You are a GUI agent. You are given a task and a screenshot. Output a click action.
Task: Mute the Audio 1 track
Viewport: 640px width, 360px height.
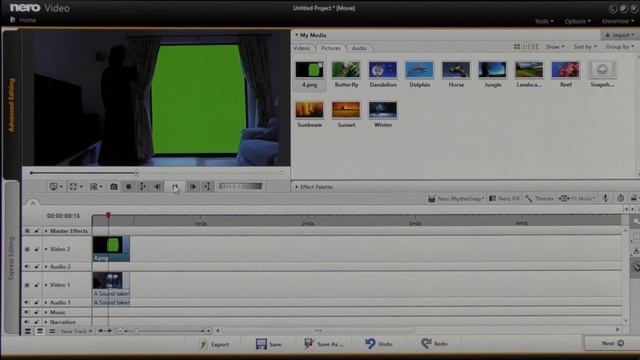pos(27,302)
